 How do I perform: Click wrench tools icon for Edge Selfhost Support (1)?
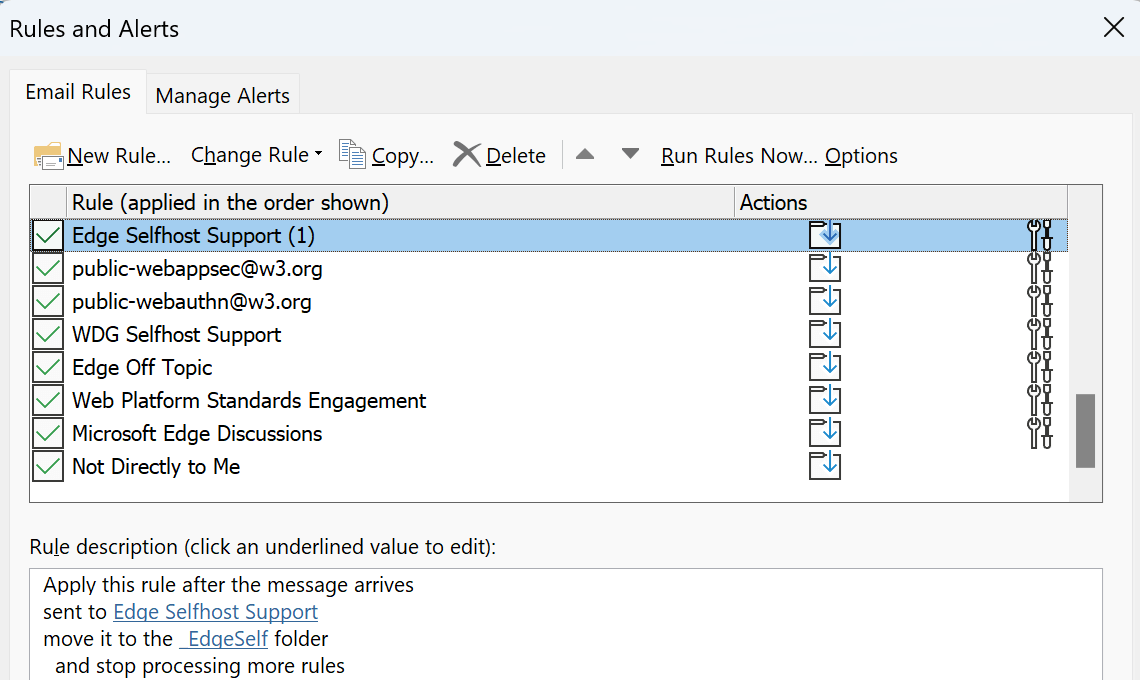pyautogui.click(x=1040, y=235)
